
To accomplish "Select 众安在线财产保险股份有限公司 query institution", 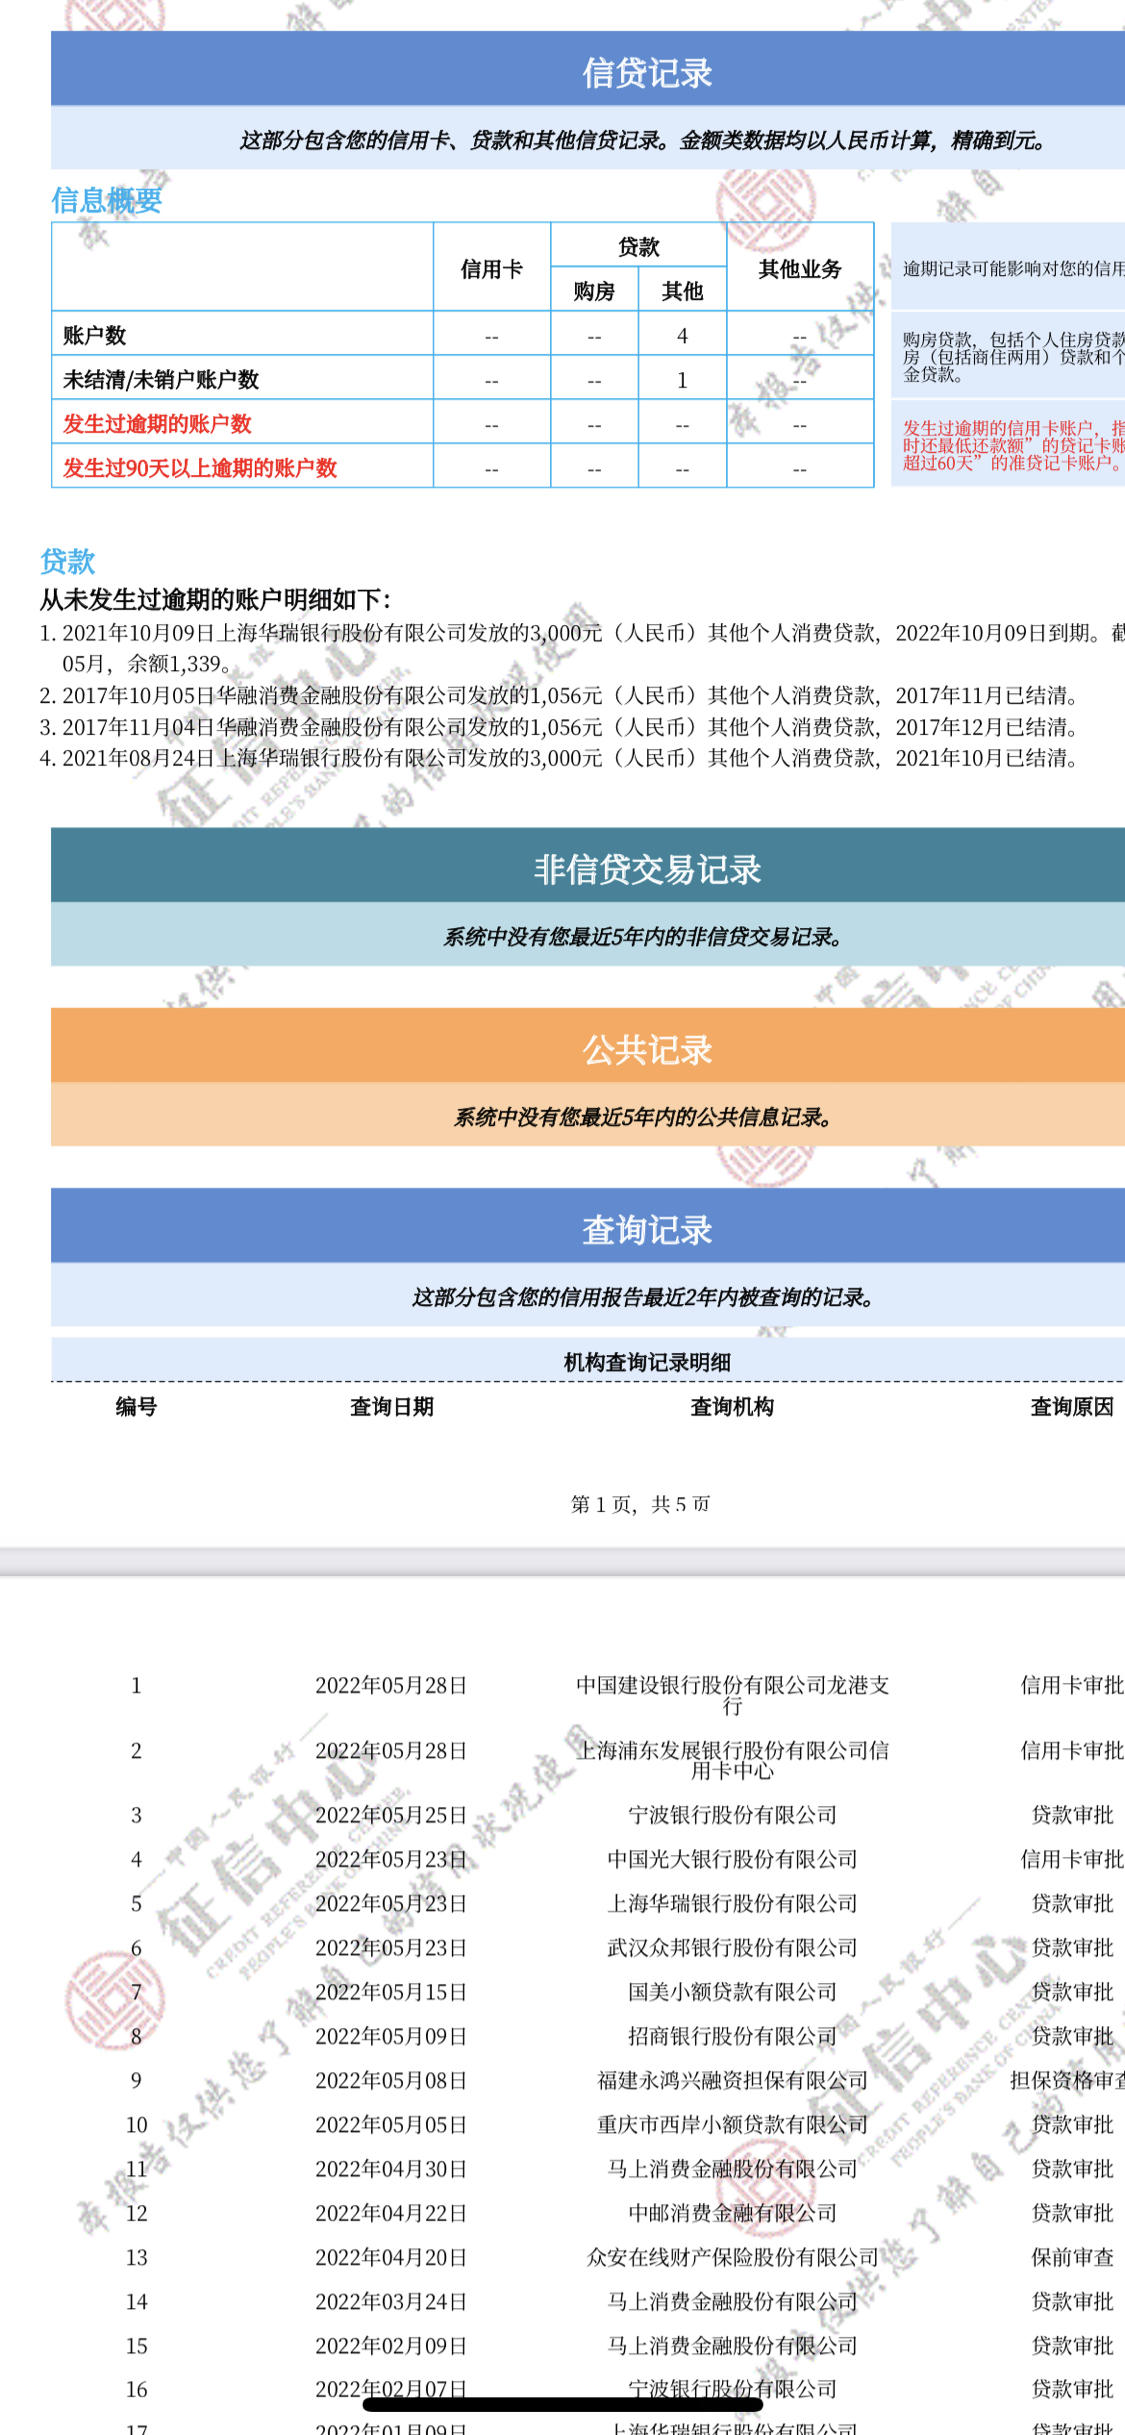I will tap(732, 2257).
